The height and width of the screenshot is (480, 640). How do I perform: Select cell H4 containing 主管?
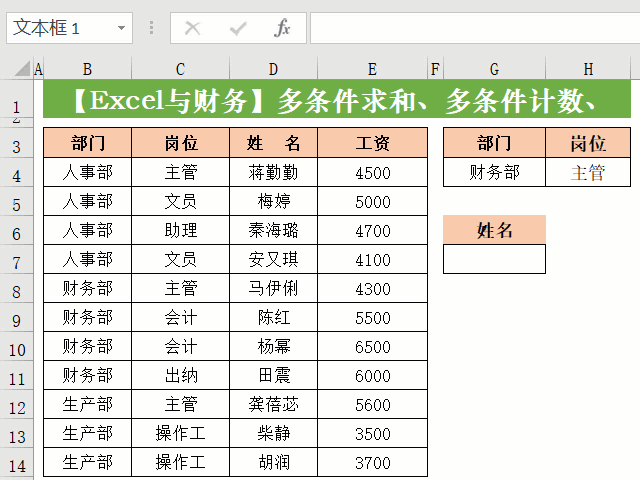coord(588,172)
